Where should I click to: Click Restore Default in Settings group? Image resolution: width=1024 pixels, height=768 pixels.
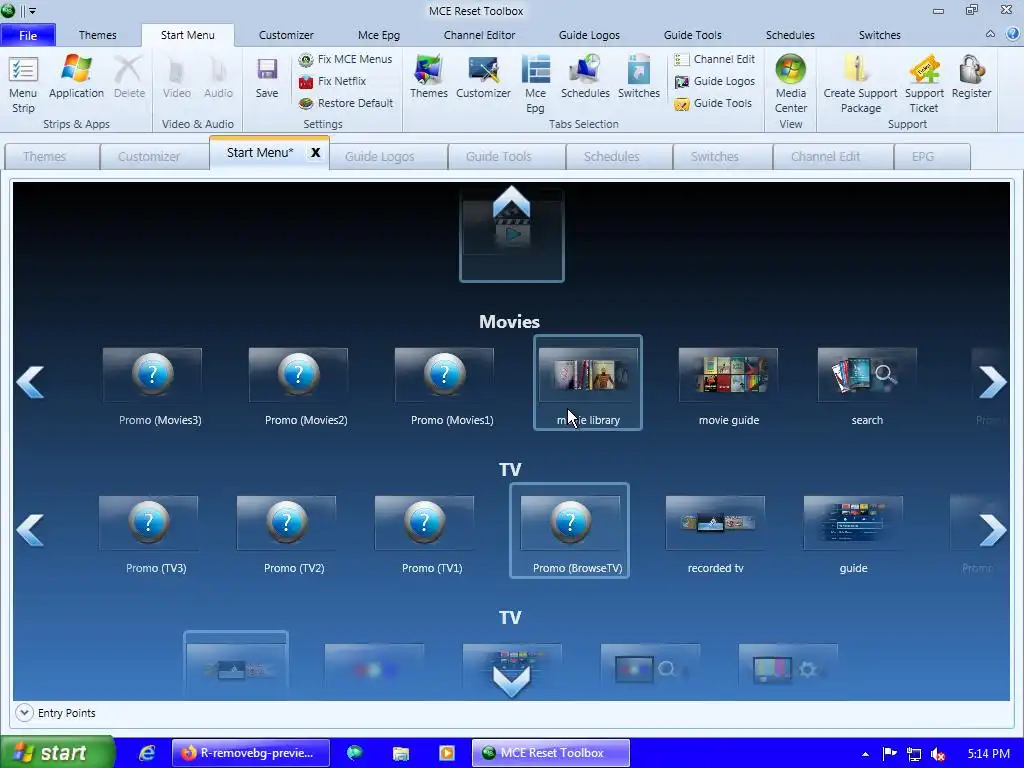click(345, 103)
